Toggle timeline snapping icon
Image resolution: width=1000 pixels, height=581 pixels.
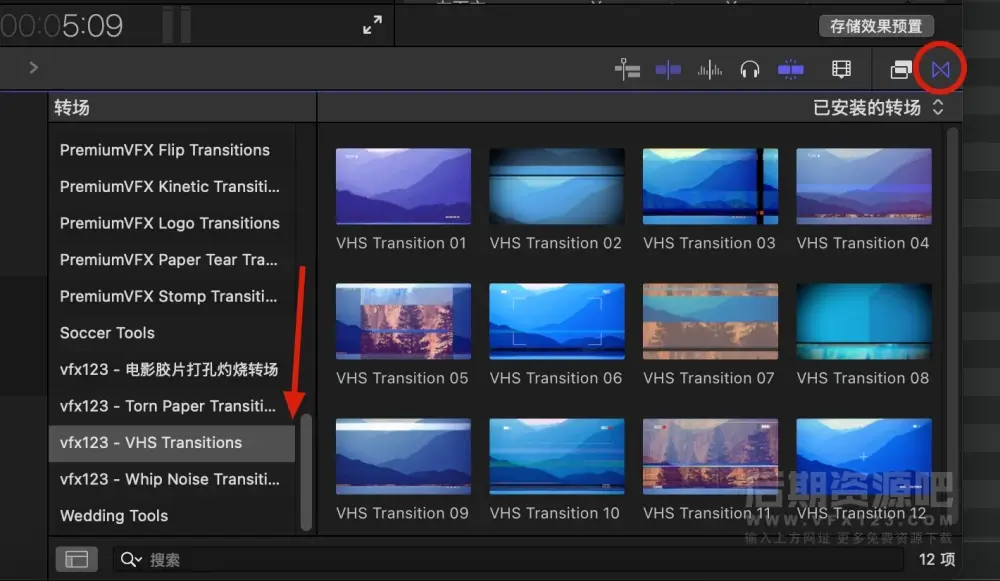pyautogui.click(x=791, y=69)
